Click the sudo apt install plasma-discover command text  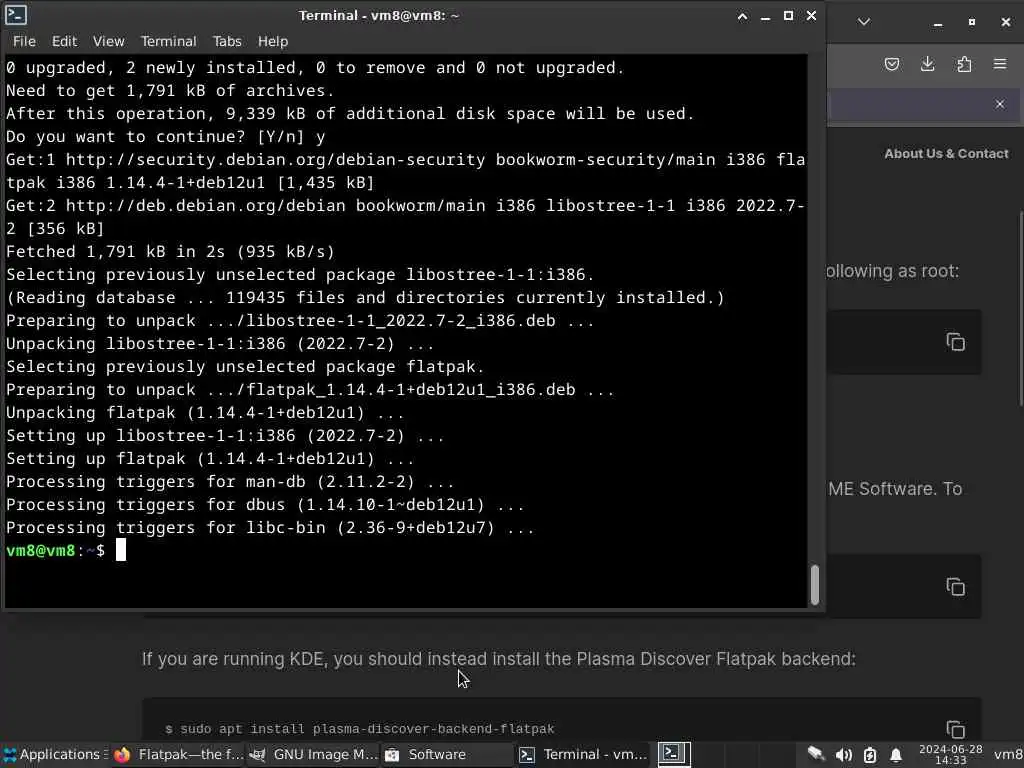coord(360,729)
